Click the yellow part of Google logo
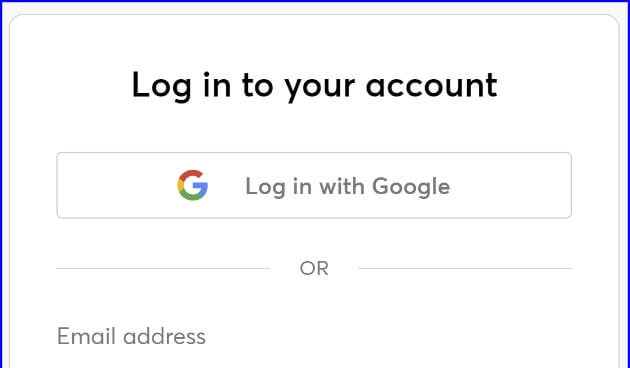 click(x=180, y=185)
